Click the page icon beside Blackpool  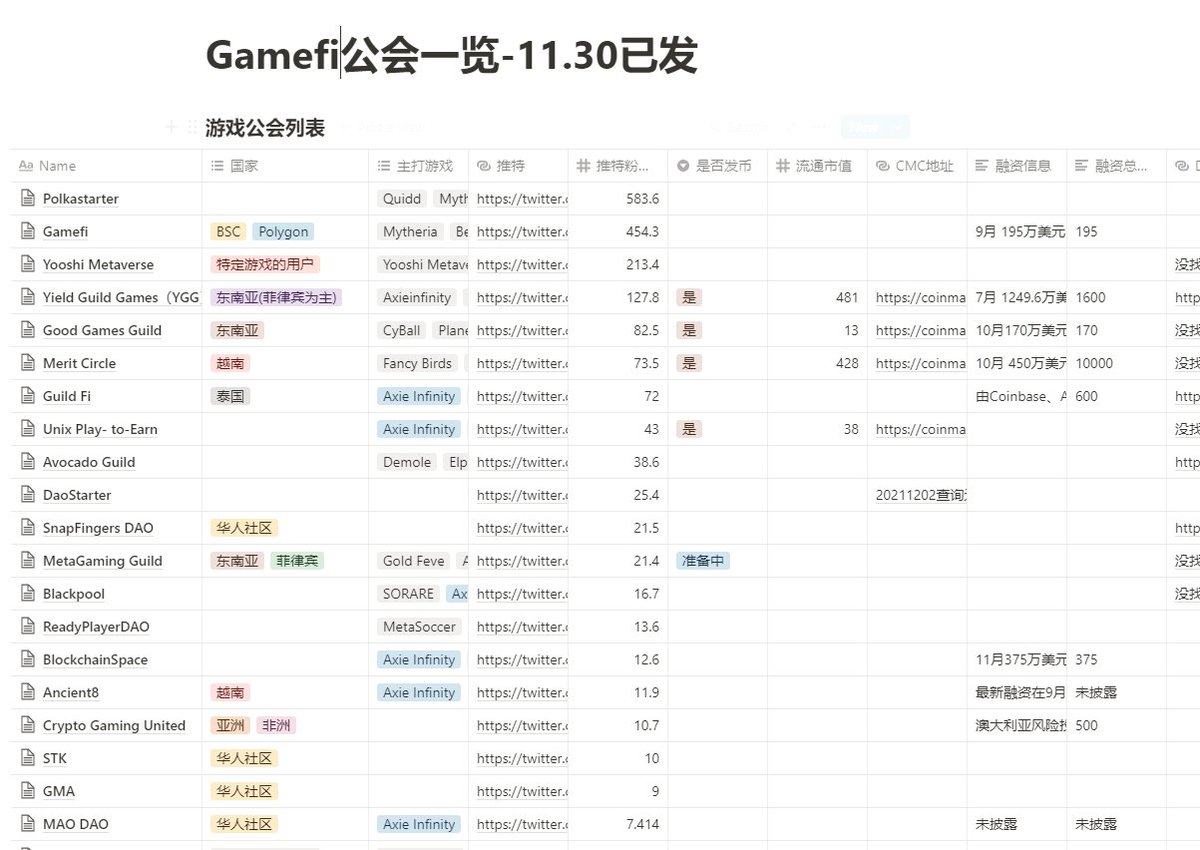(x=27, y=595)
